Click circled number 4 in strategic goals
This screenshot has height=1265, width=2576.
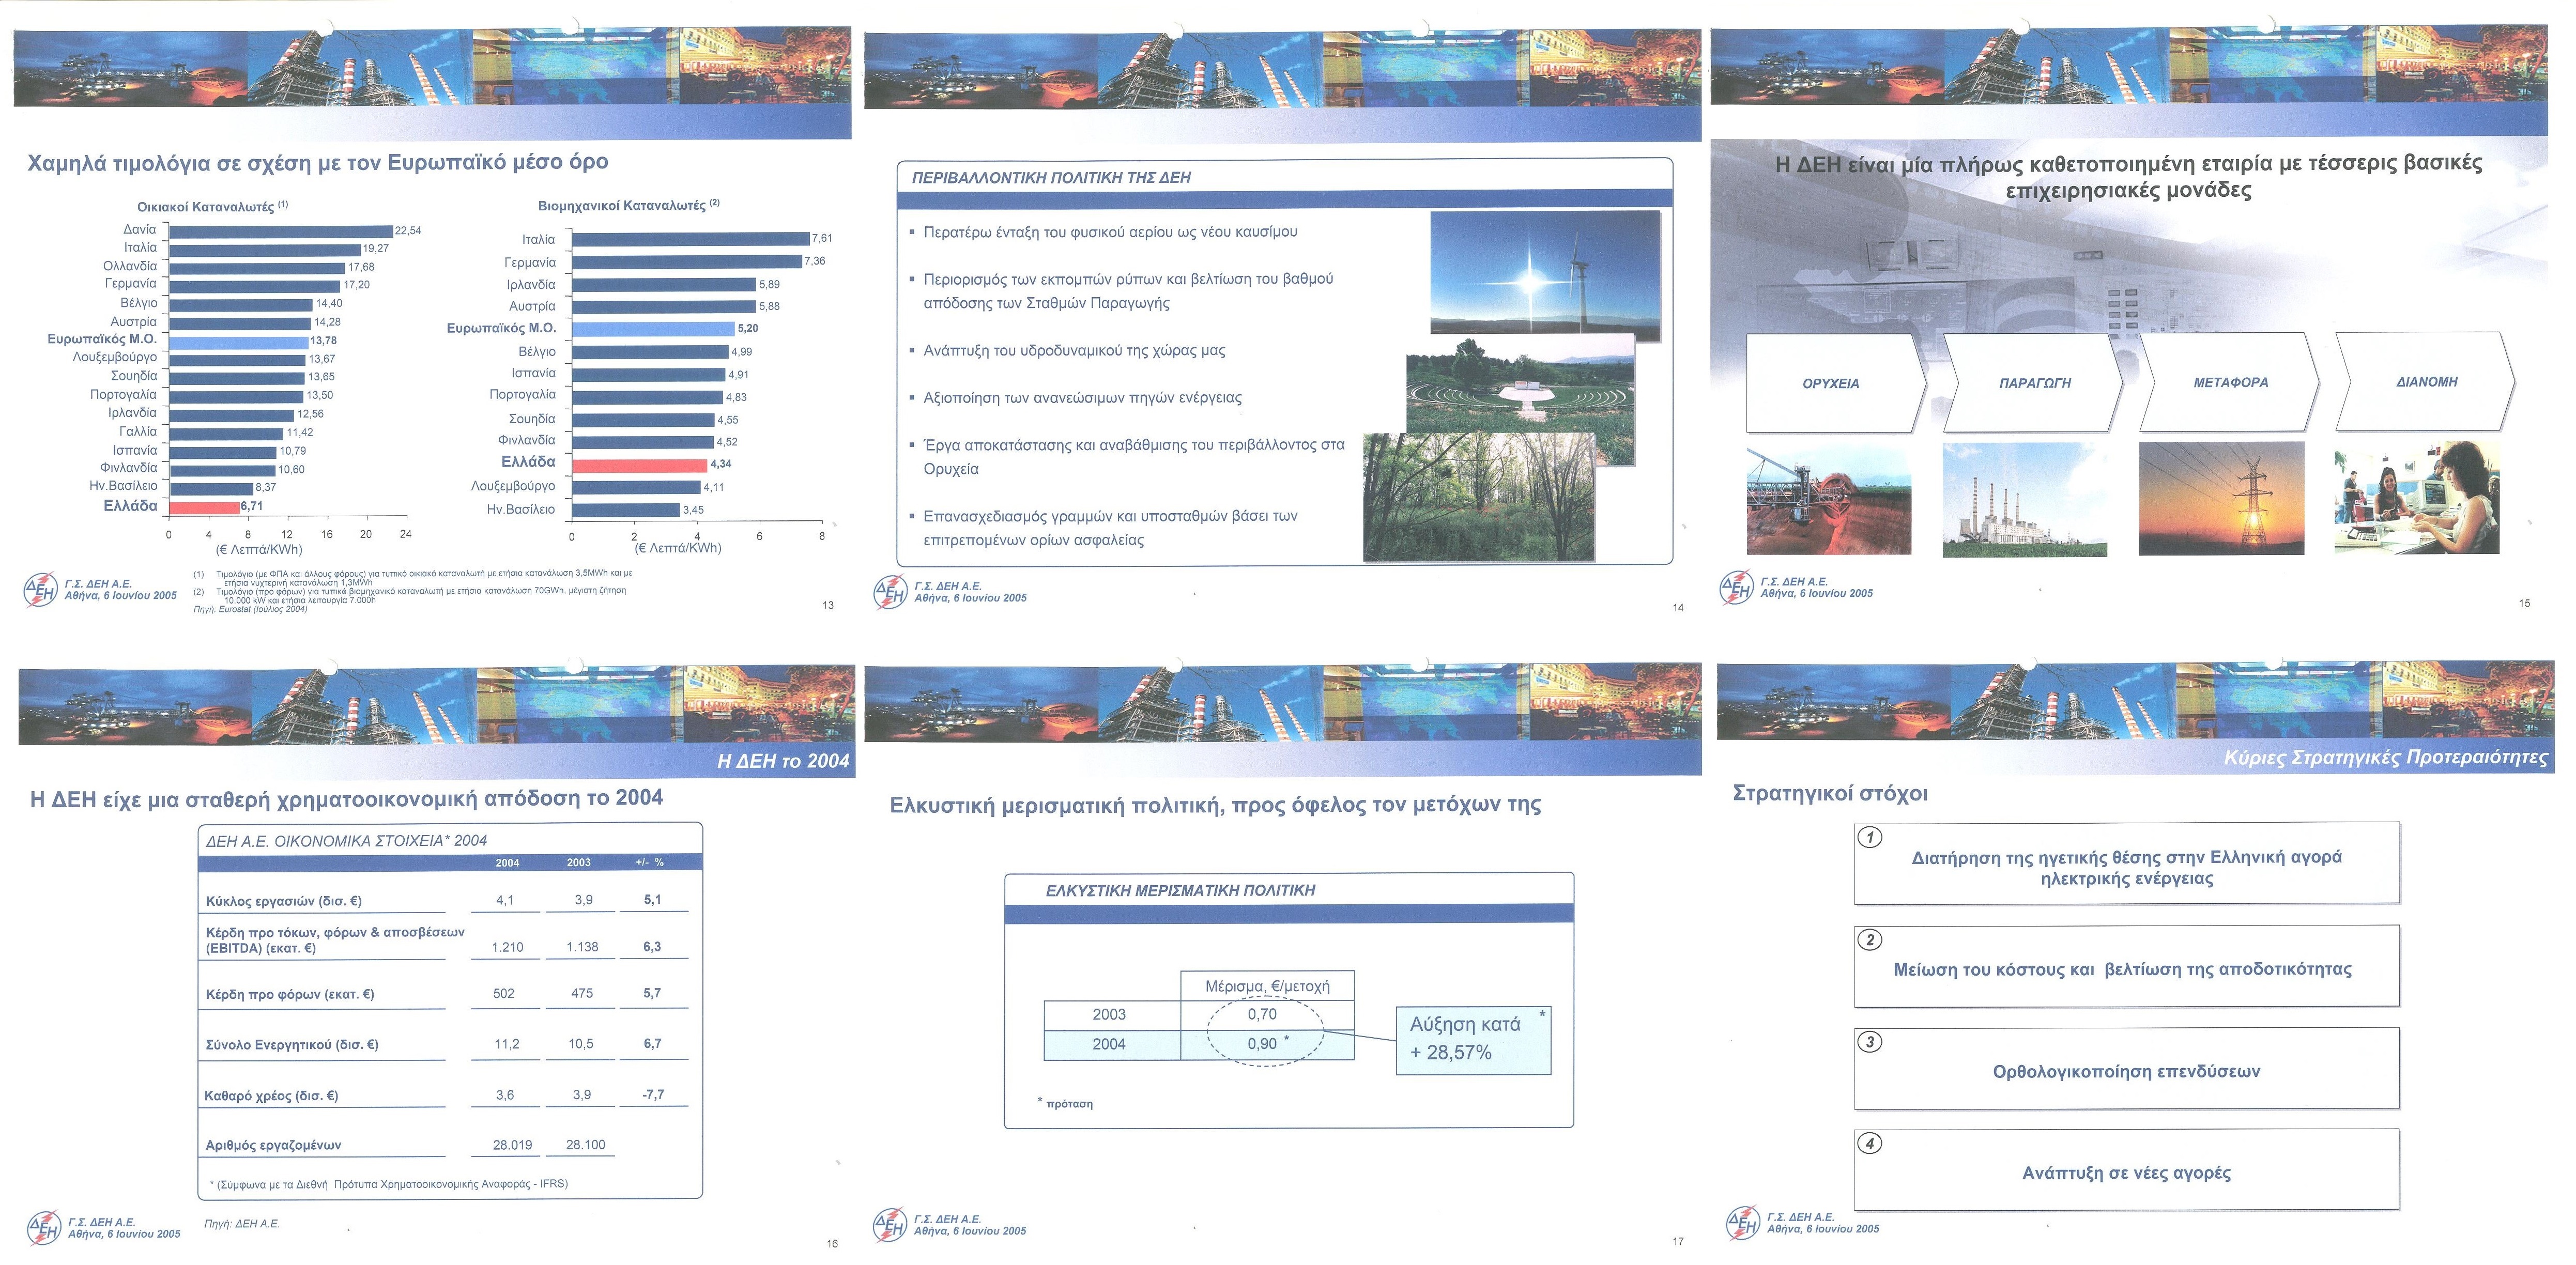tap(1869, 1143)
